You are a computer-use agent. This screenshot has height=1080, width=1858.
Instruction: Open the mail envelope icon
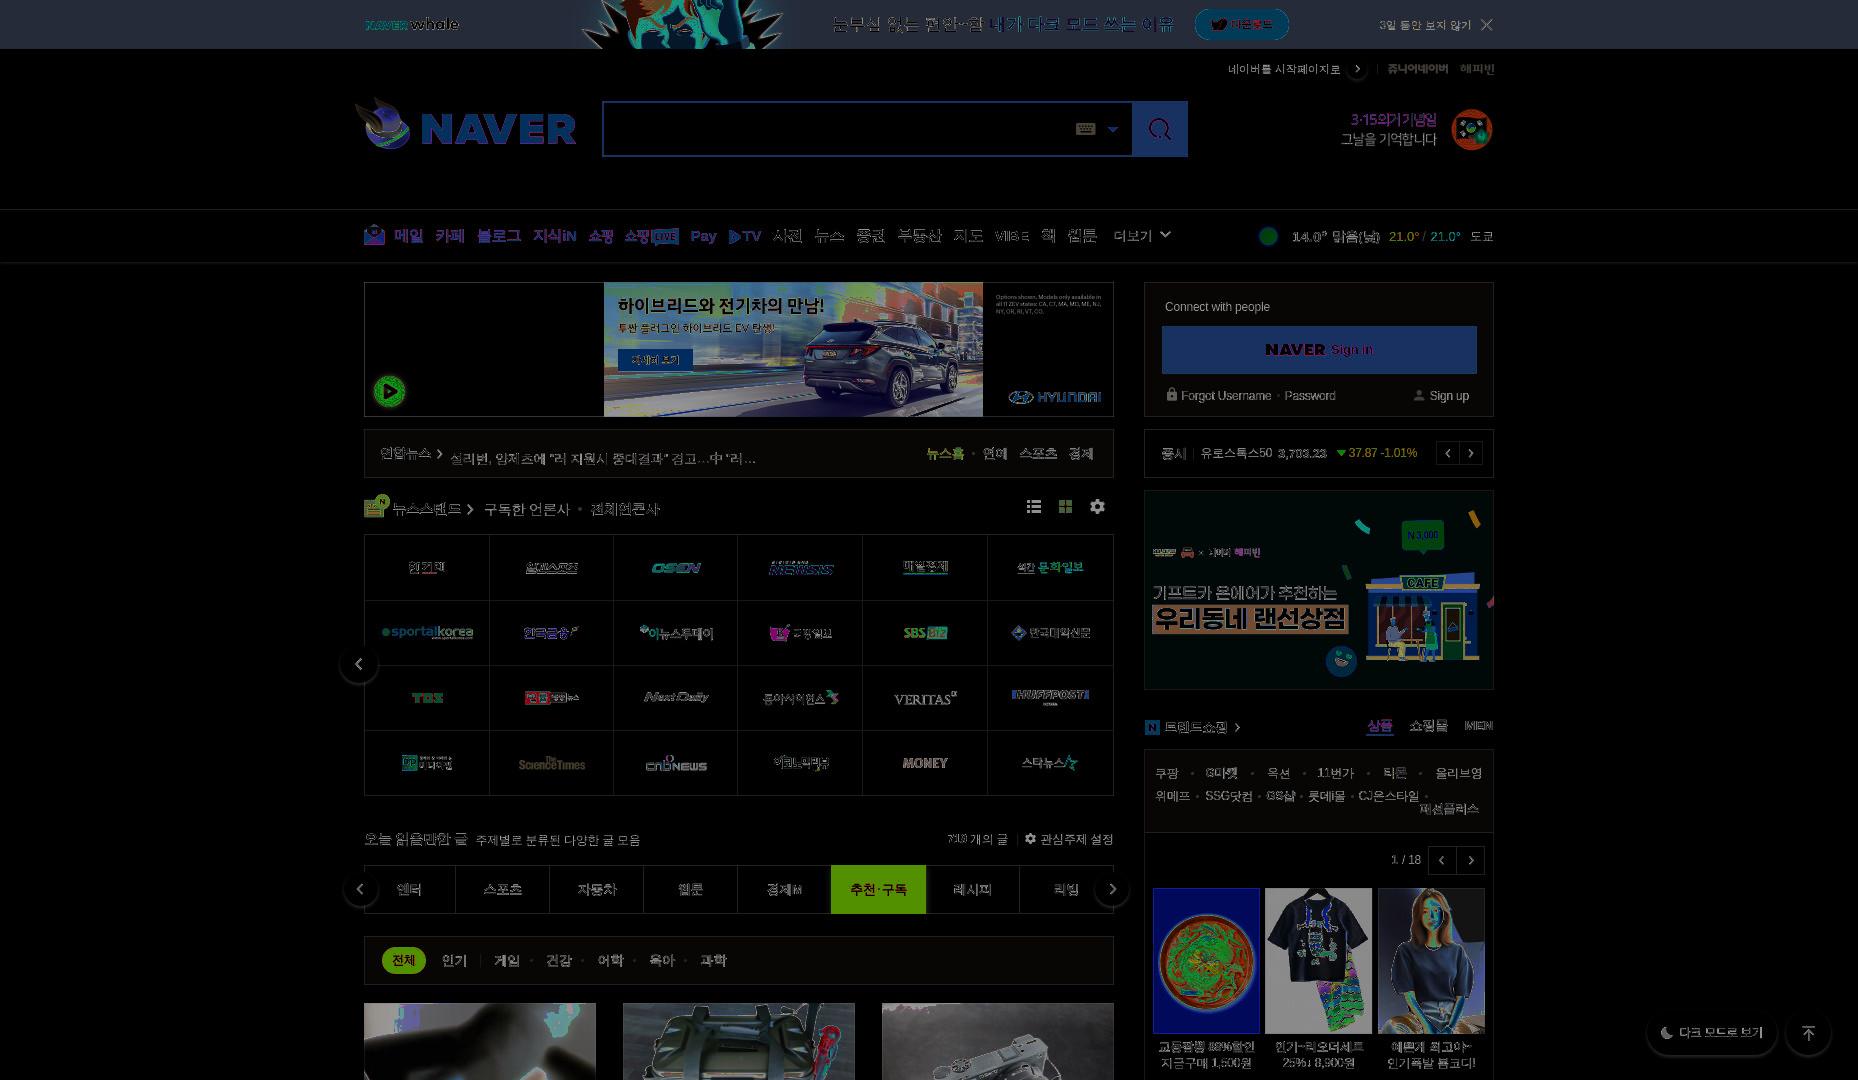374,235
